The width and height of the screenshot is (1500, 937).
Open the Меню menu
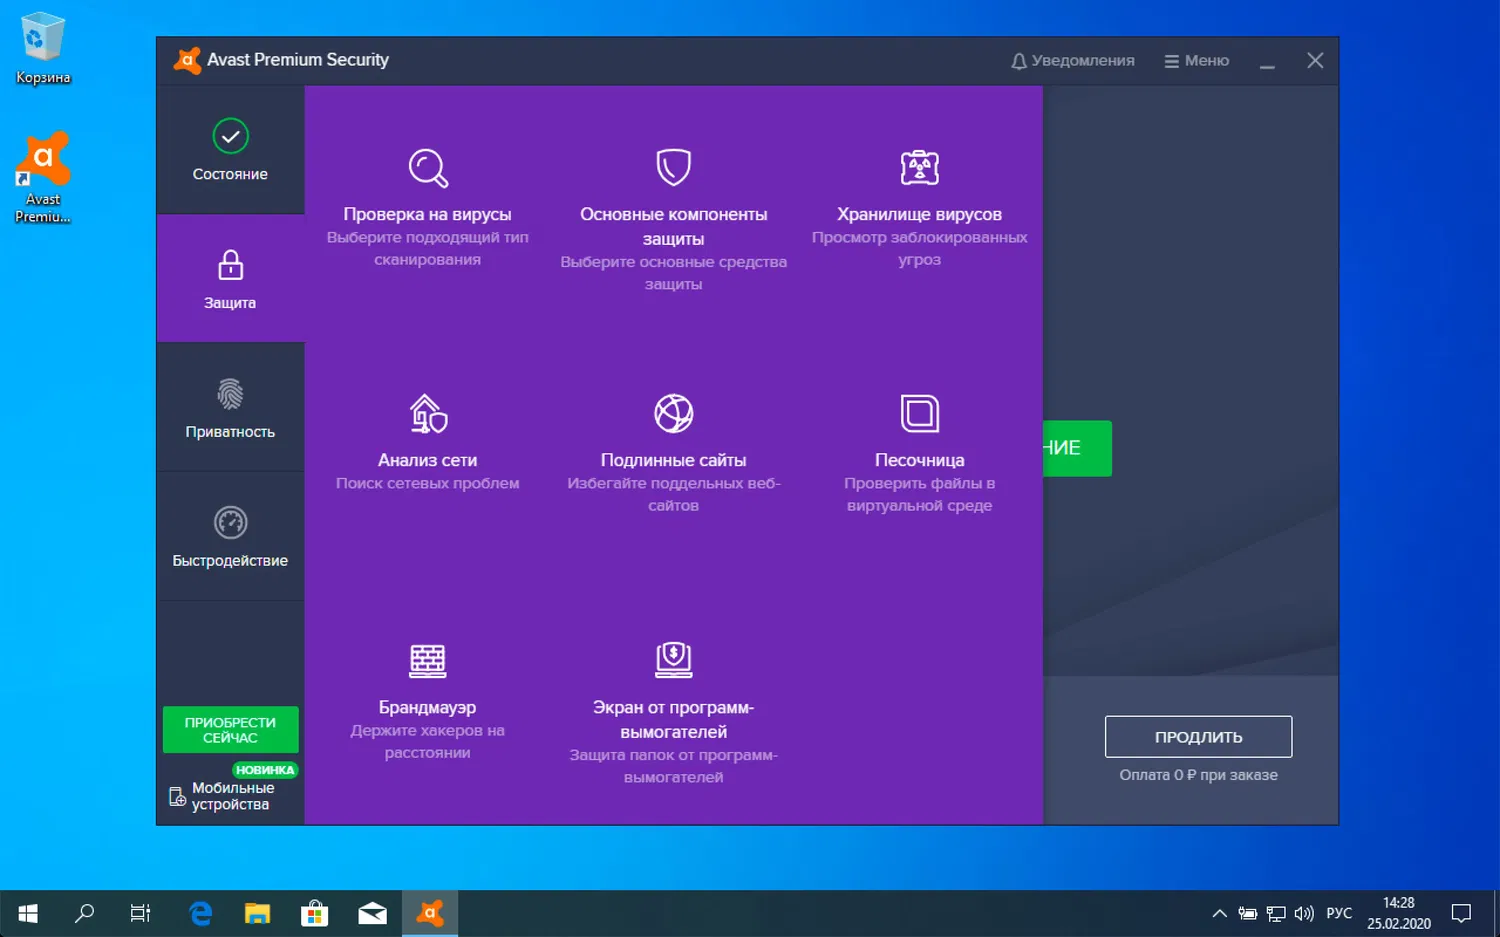1196,60
